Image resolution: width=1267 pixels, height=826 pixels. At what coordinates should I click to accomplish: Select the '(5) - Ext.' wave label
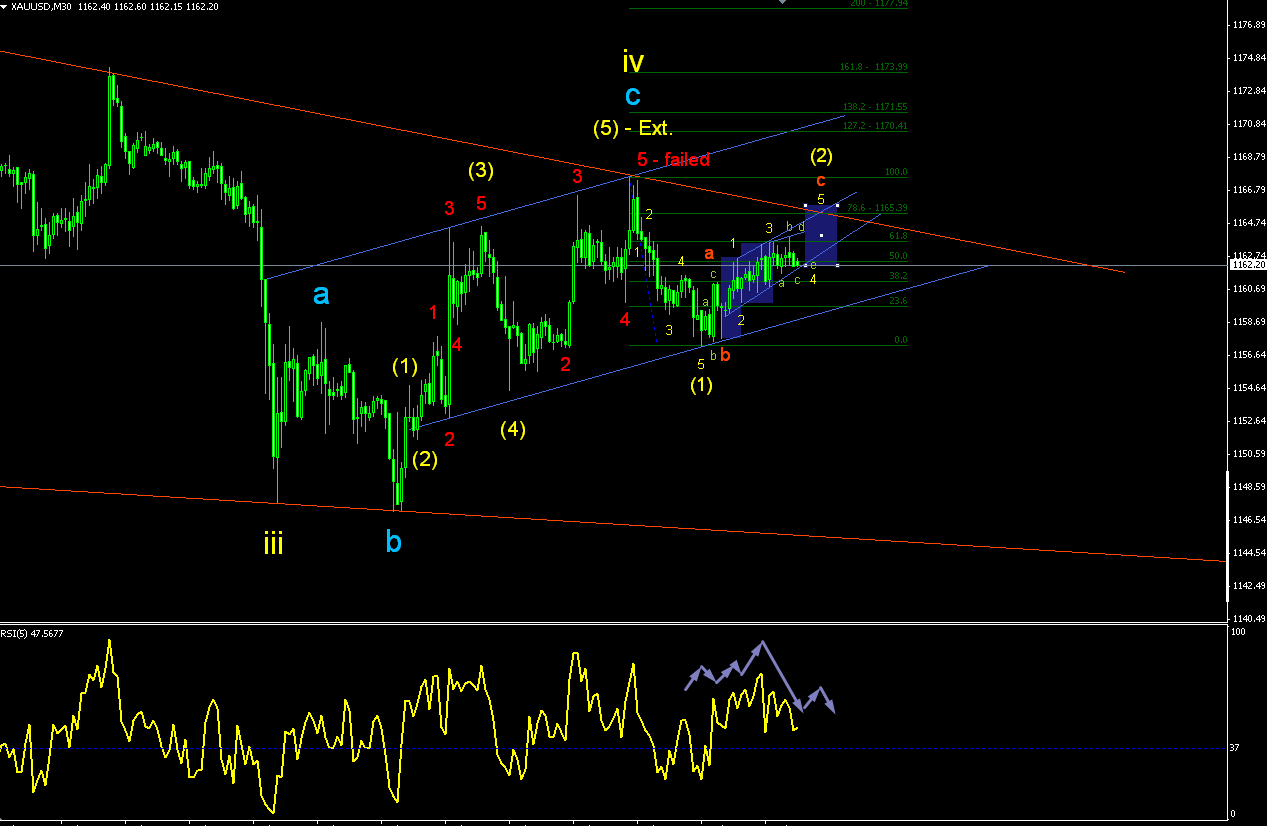(632, 128)
